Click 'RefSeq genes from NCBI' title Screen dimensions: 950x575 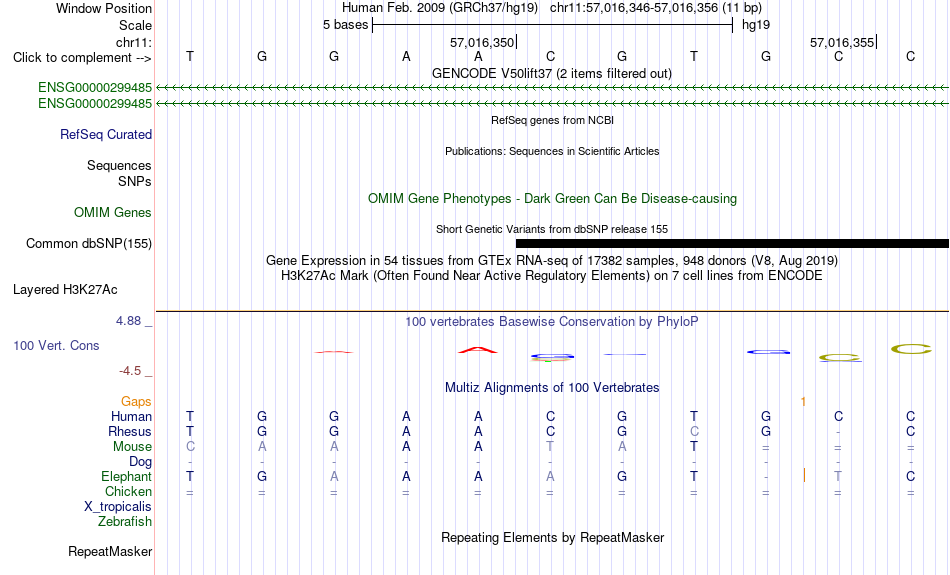pos(553,120)
